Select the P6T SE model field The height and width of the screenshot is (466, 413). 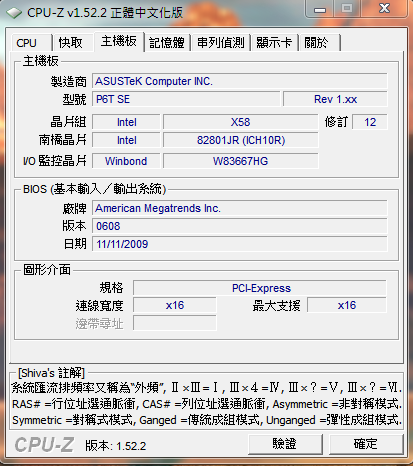[186, 99]
